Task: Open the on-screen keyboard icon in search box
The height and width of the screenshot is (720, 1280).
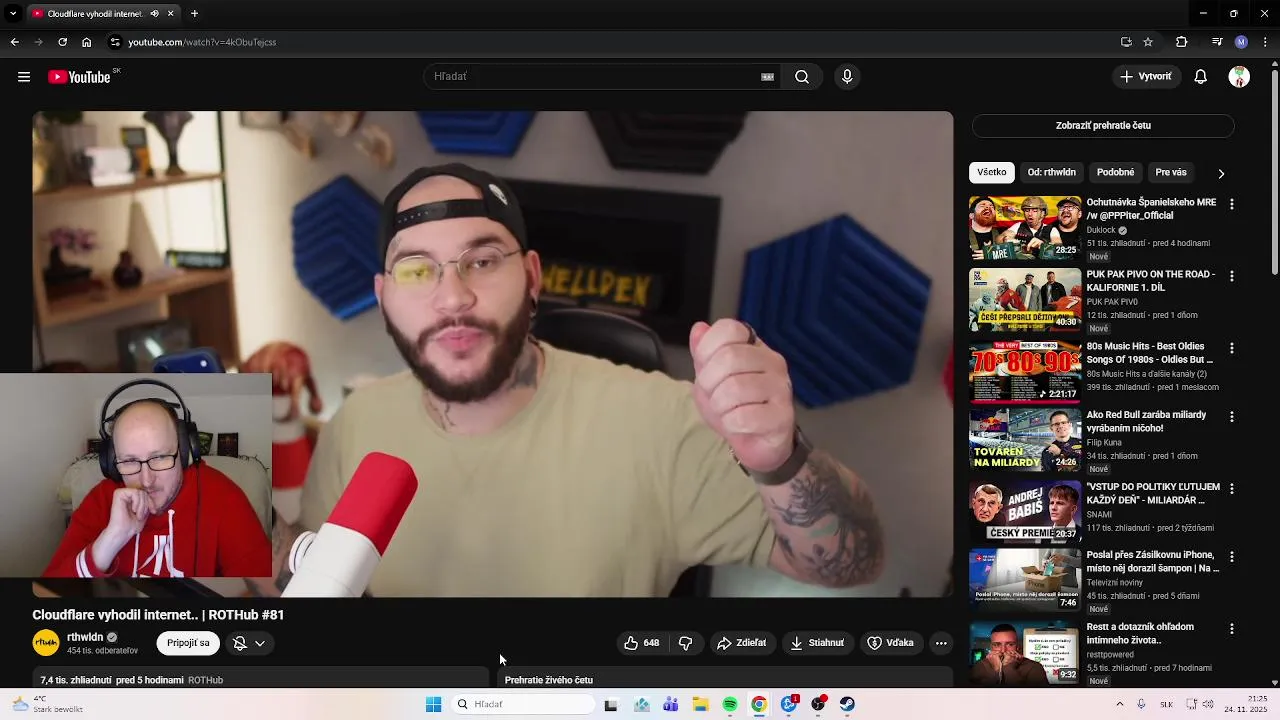Action: (x=767, y=77)
